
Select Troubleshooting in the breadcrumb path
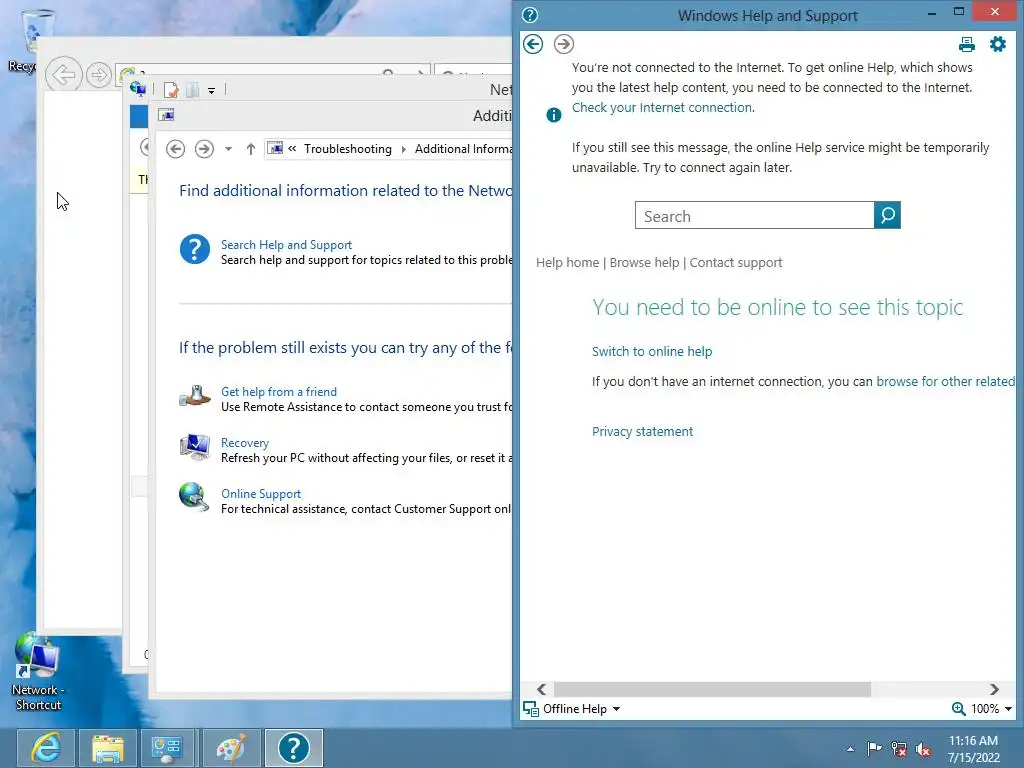[347, 149]
